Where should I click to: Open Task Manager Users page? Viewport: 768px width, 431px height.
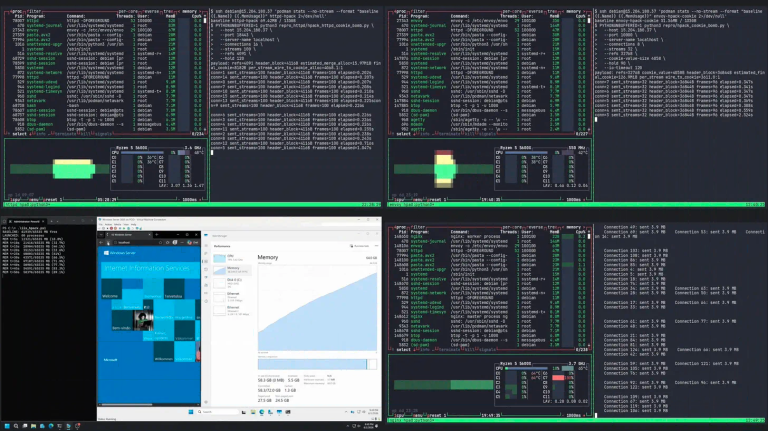point(206,285)
